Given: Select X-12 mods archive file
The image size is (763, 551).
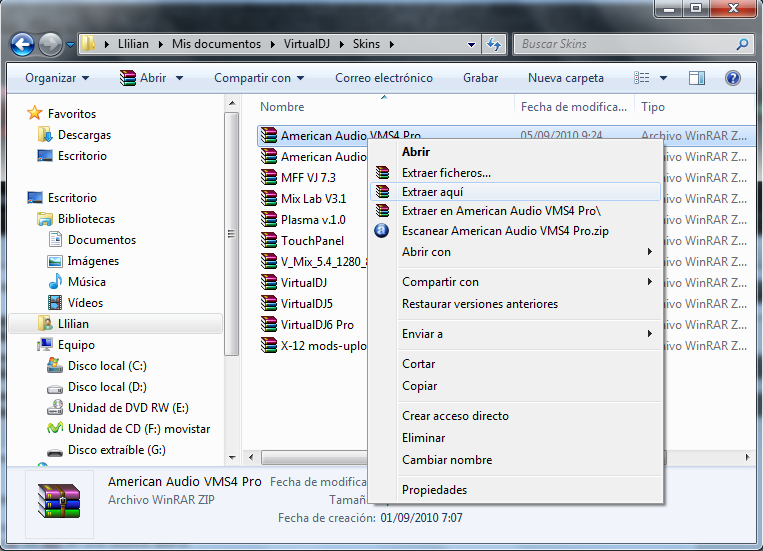Looking at the screenshot, I should (313, 345).
